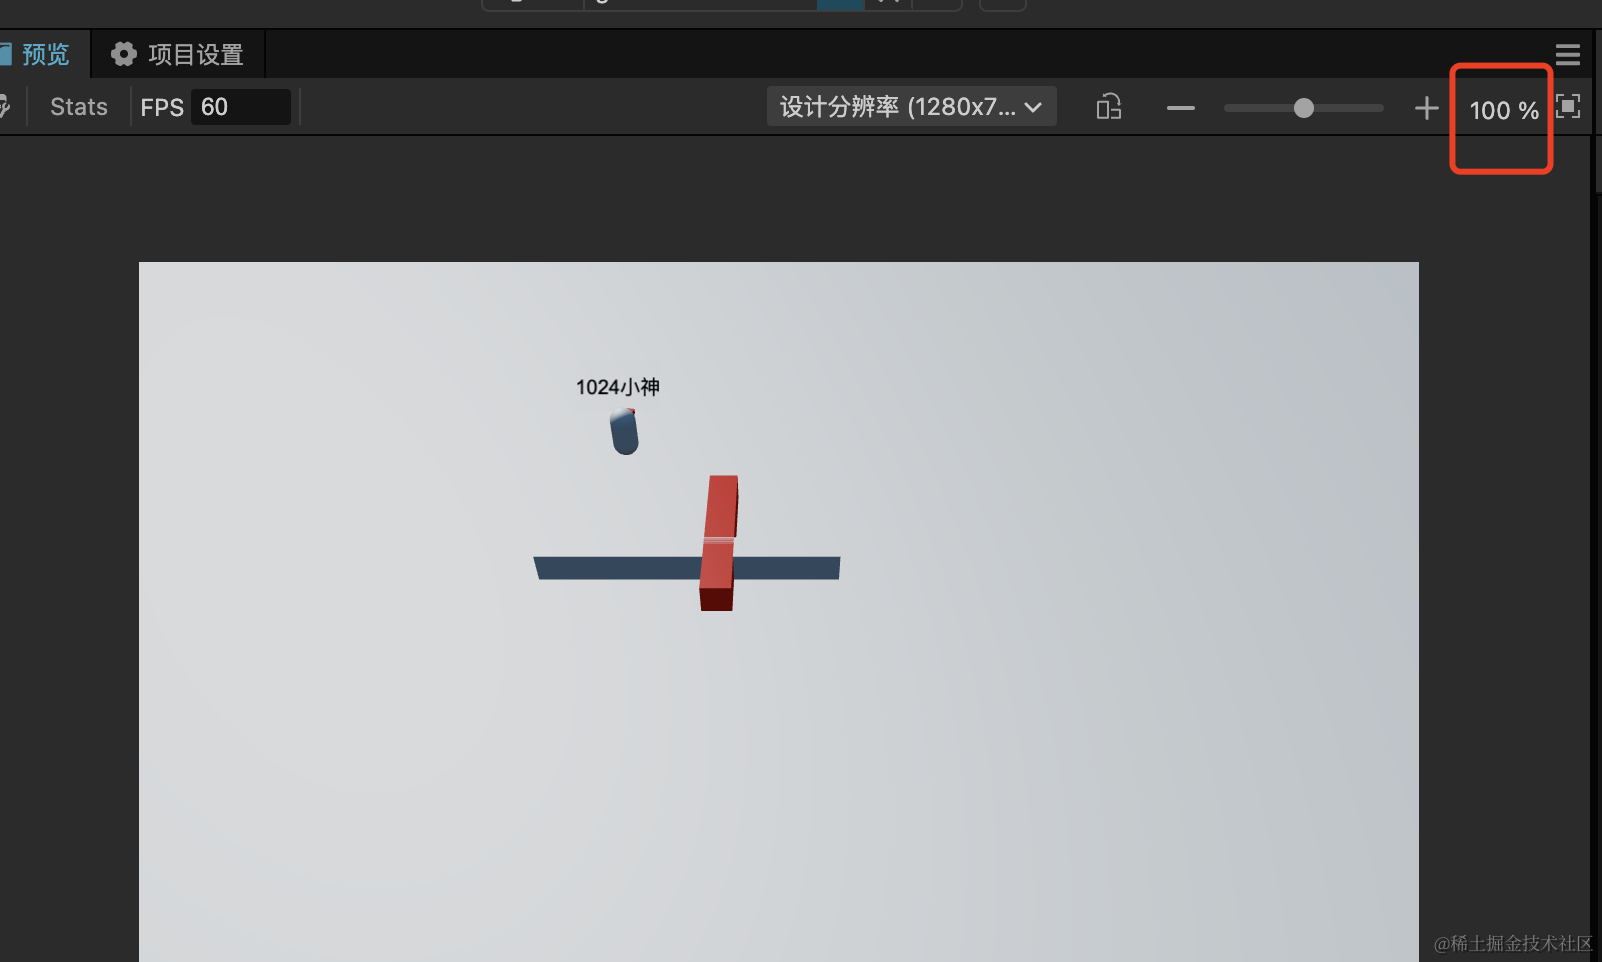Click the red block in preview

[719, 543]
